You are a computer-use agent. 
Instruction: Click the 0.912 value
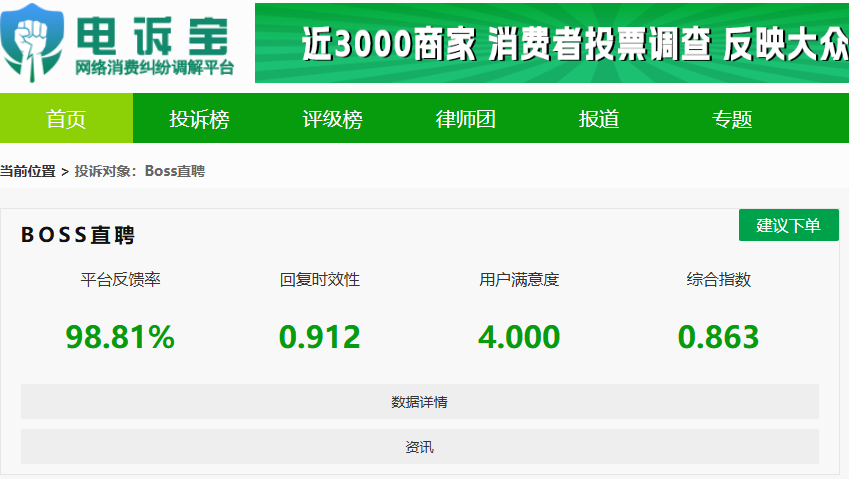(319, 337)
